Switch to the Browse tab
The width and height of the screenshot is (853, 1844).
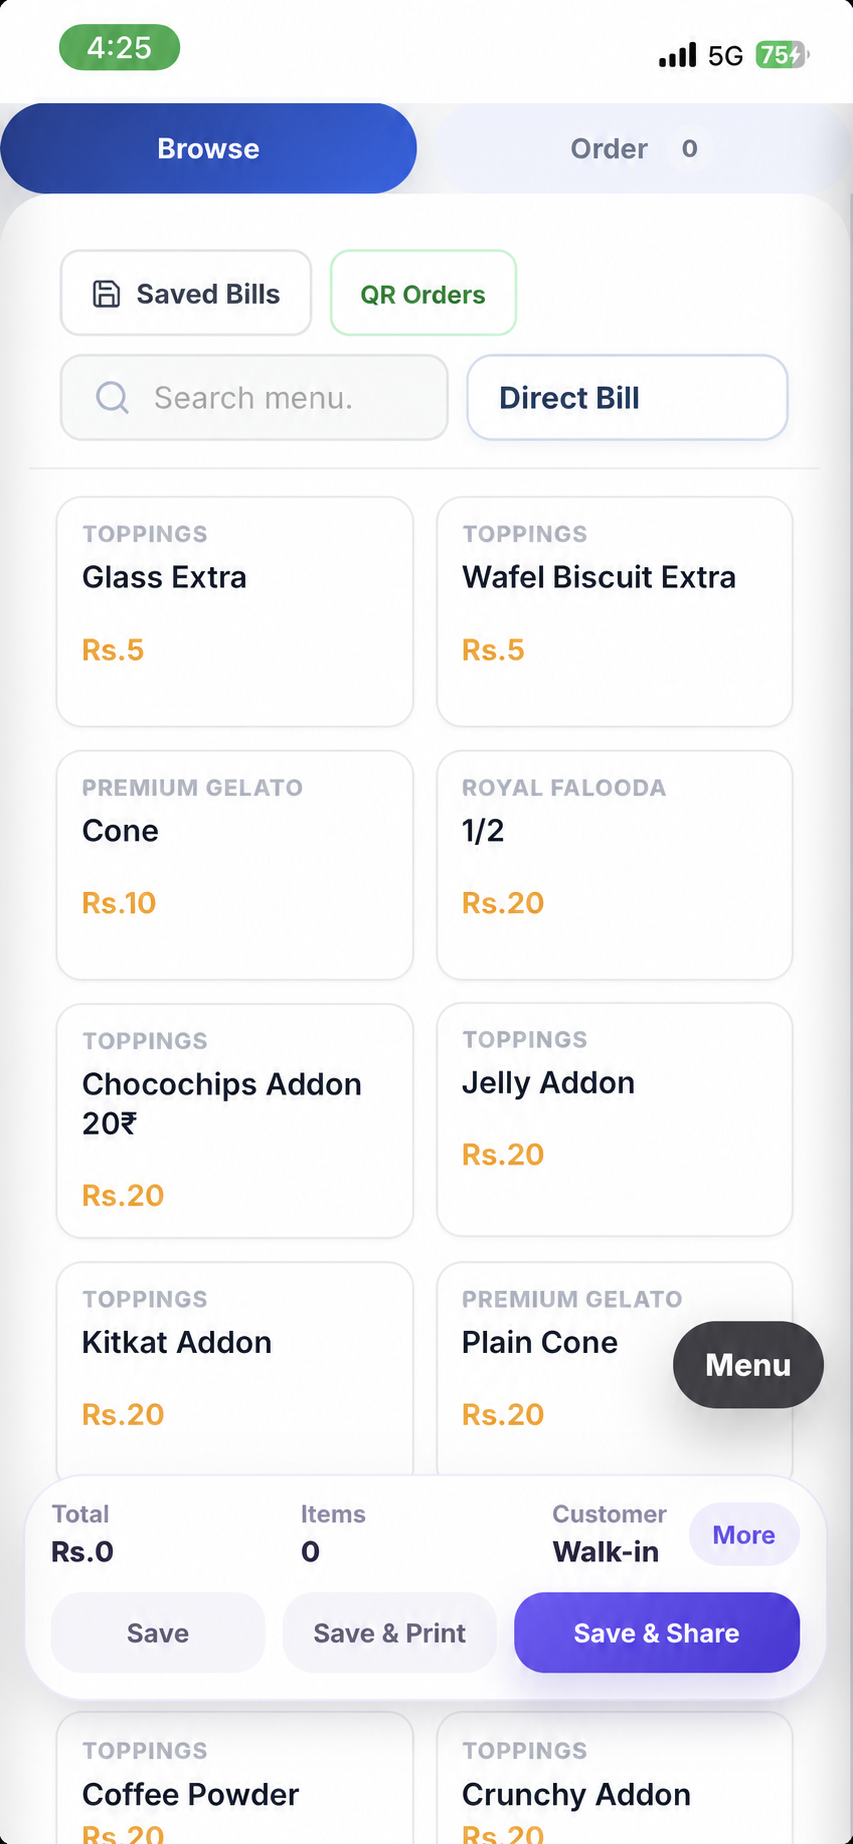(208, 148)
